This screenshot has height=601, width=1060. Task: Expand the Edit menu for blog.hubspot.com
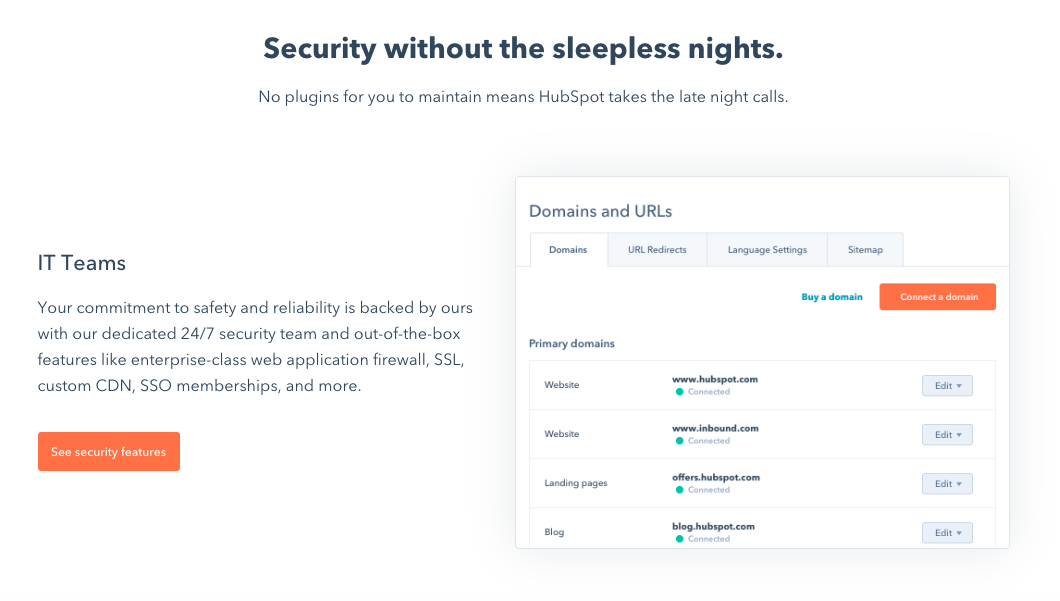pos(946,533)
